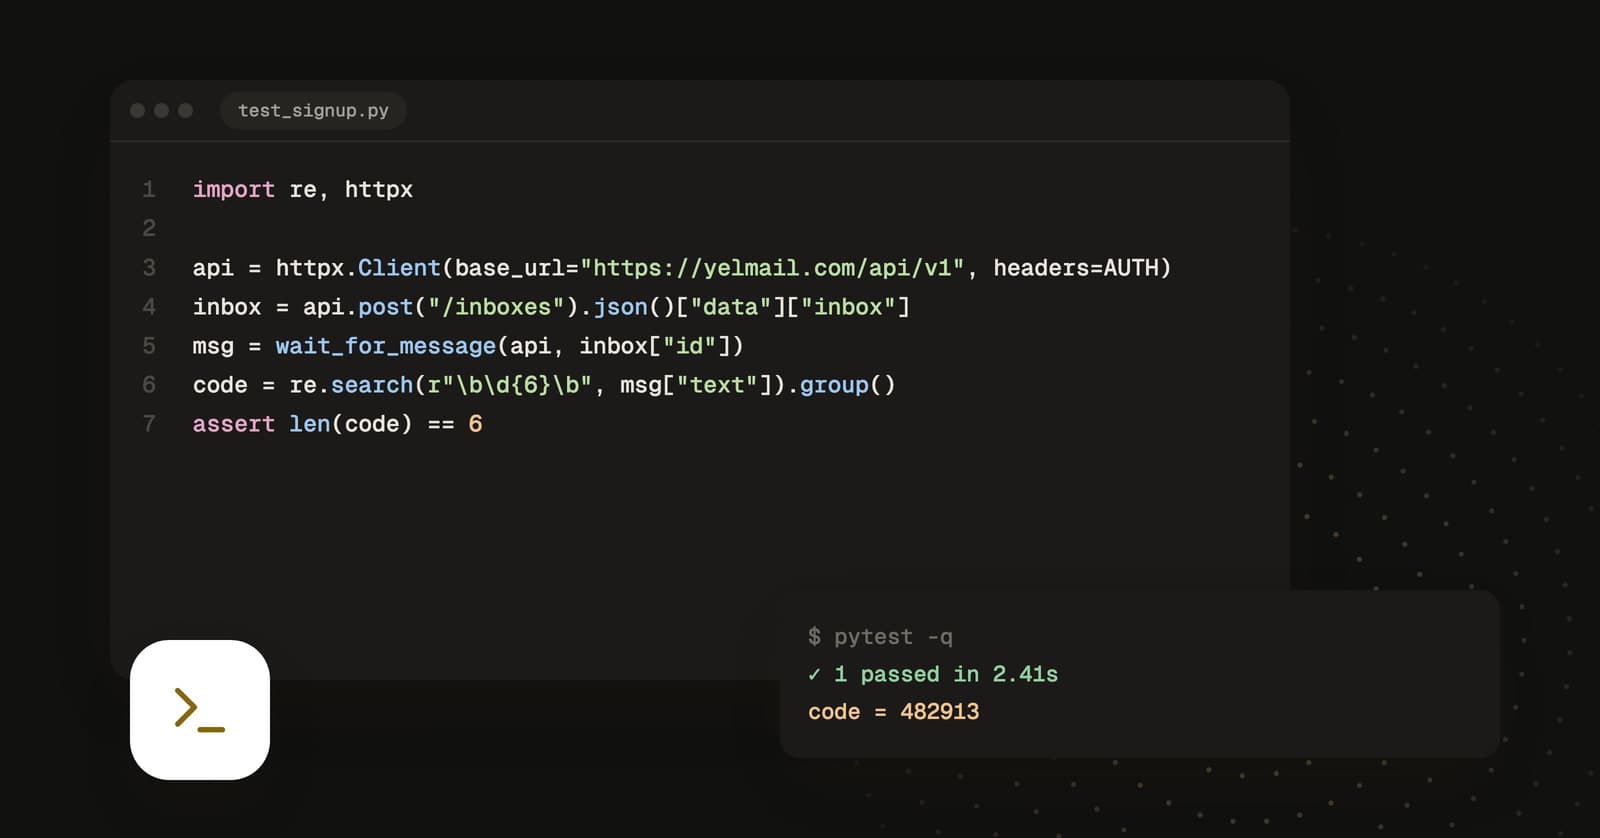Click inbox["id"] argument on line 5
This screenshot has height=838, width=1600.
[x=655, y=346]
